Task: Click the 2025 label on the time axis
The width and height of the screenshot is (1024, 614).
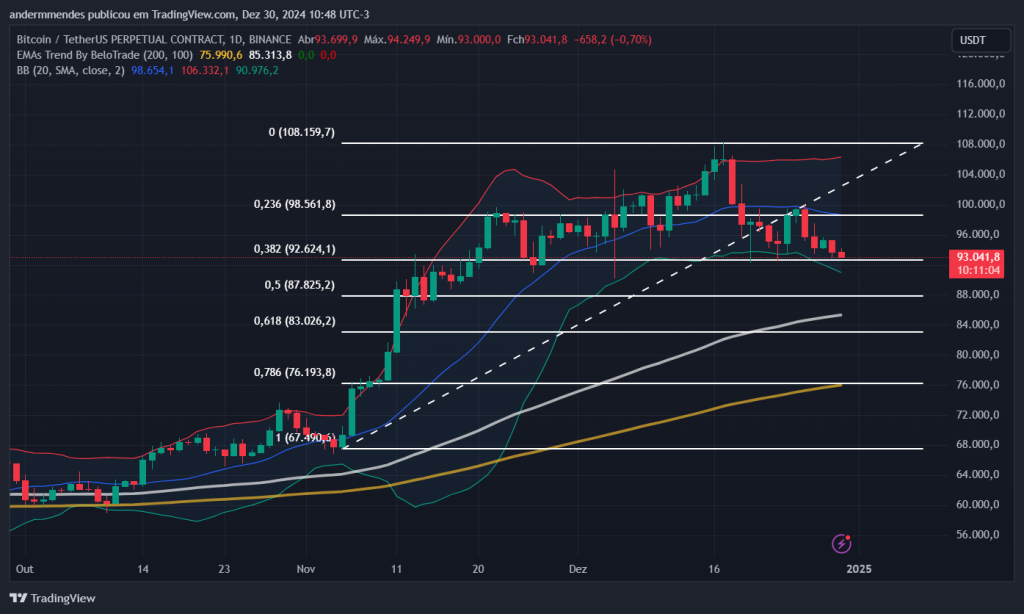Action: [860, 569]
